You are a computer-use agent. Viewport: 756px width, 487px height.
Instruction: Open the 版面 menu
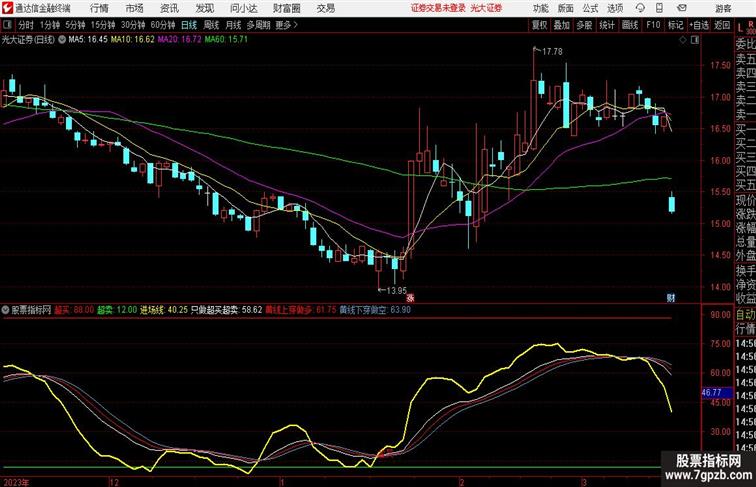(566, 8)
